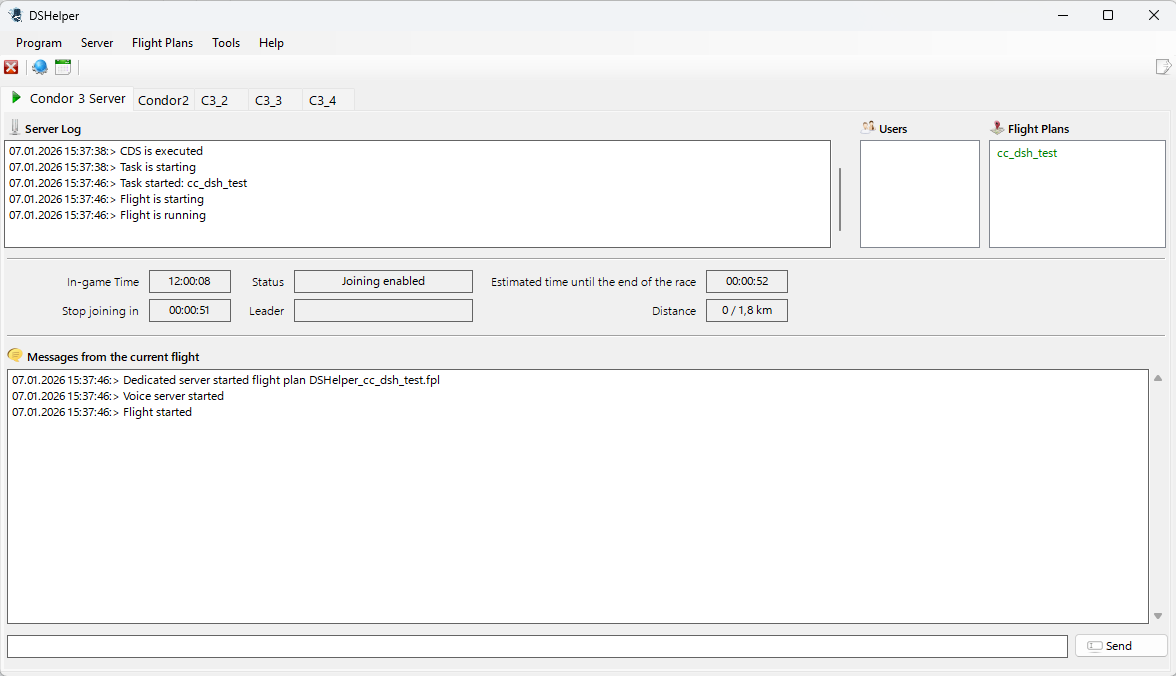
Task: Open the Tools menu
Action: (x=226, y=43)
